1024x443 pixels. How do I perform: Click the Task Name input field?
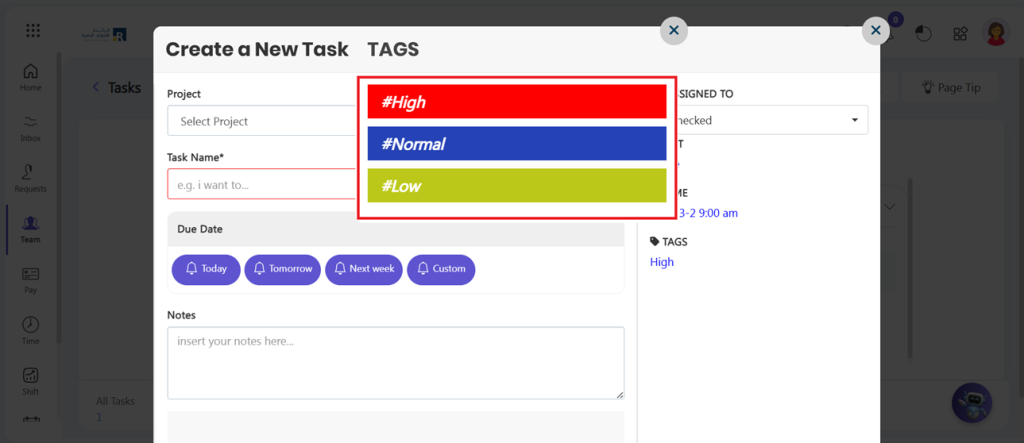coord(262,184)
